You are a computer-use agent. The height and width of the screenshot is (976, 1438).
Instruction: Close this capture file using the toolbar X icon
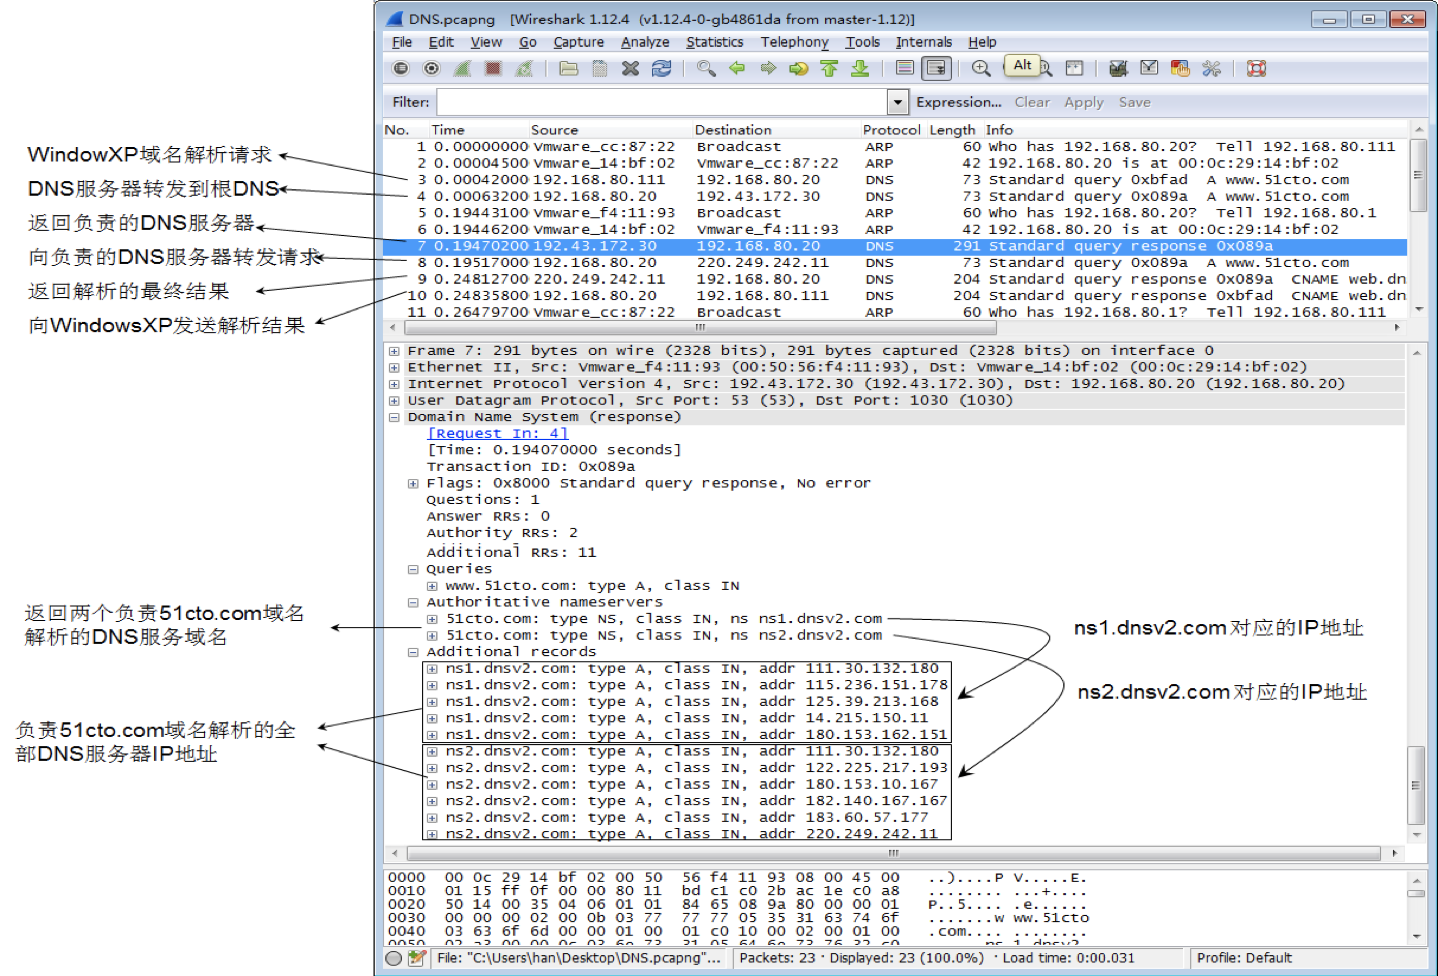[630, 69]
